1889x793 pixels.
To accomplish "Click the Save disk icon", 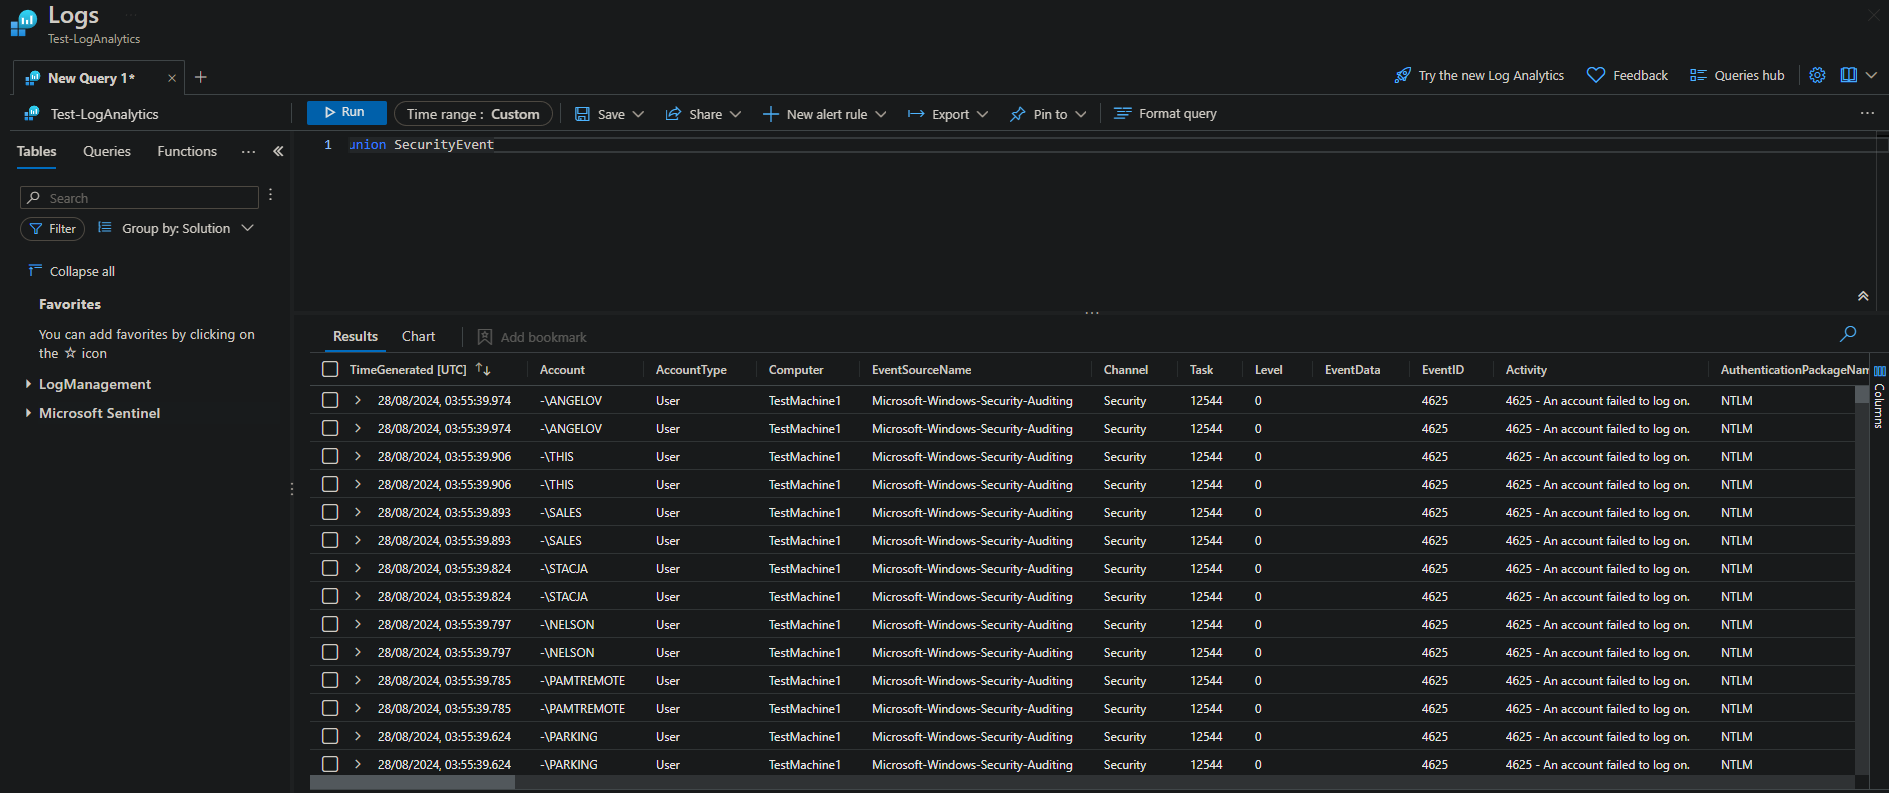I will 582,114.
